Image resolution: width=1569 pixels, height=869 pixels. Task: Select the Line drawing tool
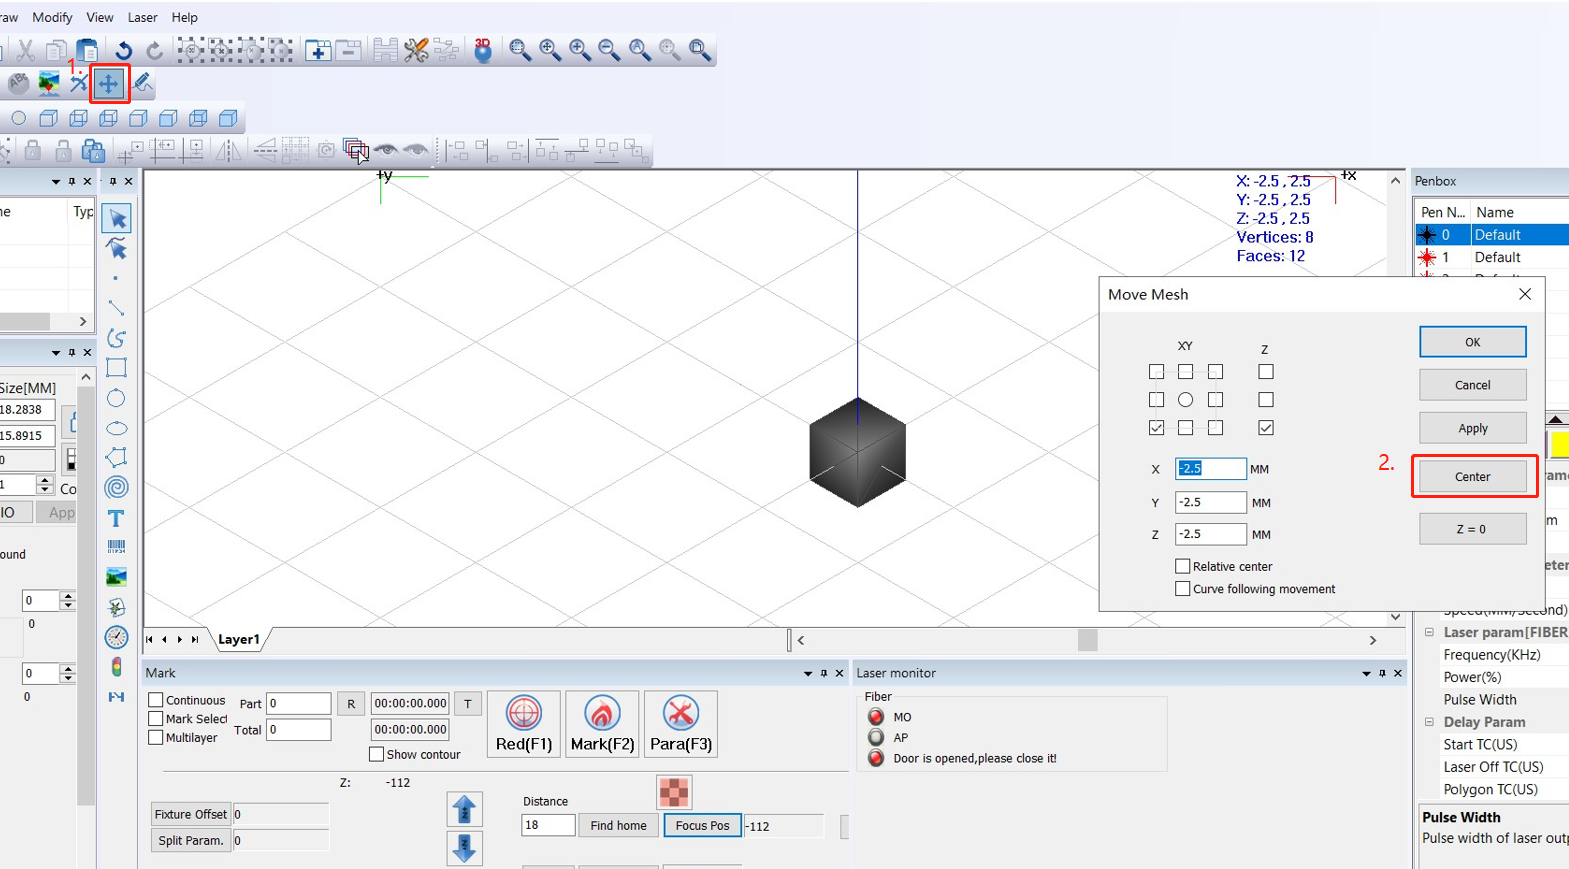(117, 308)
